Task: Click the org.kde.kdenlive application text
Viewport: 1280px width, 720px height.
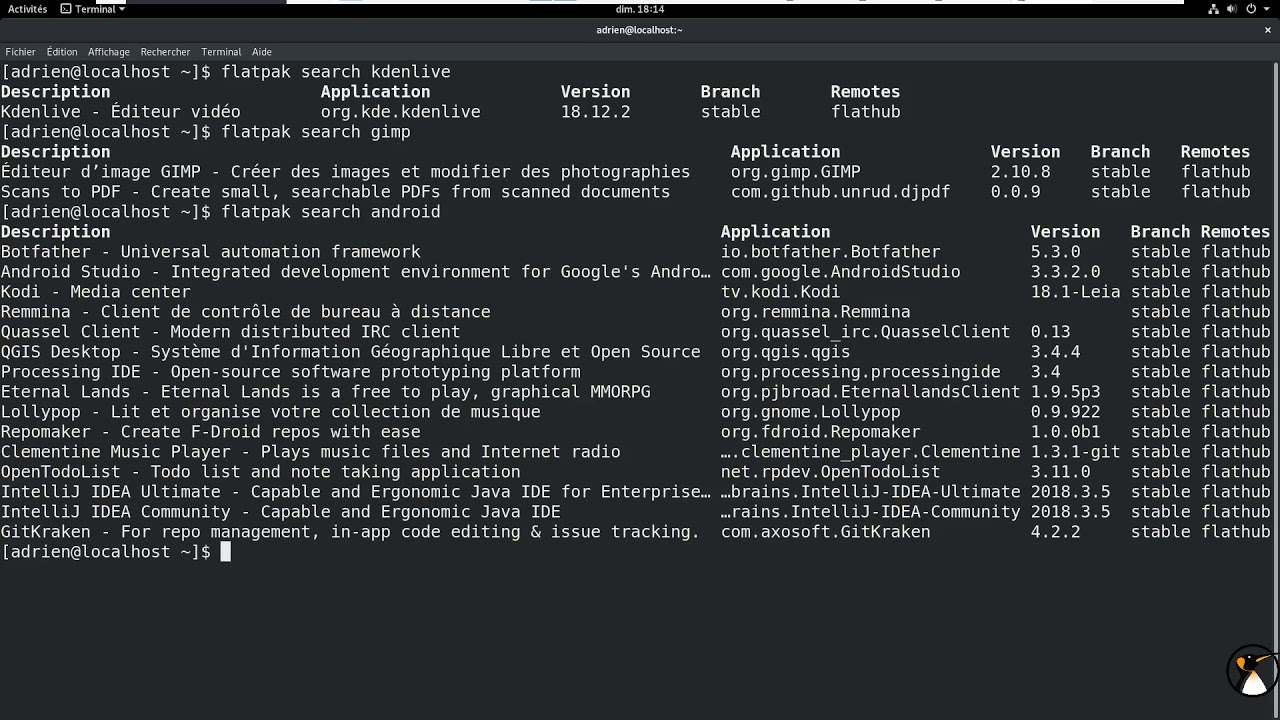Action: tap(400, 112)
